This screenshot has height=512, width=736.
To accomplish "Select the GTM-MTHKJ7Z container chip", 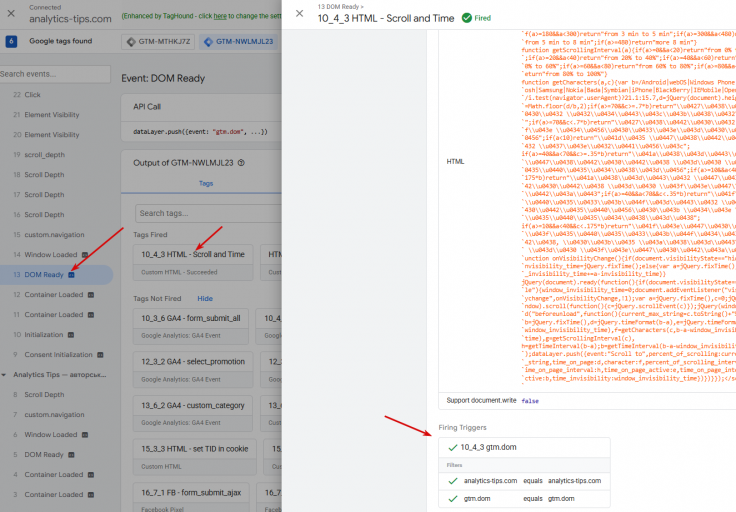I will (158, 41).
